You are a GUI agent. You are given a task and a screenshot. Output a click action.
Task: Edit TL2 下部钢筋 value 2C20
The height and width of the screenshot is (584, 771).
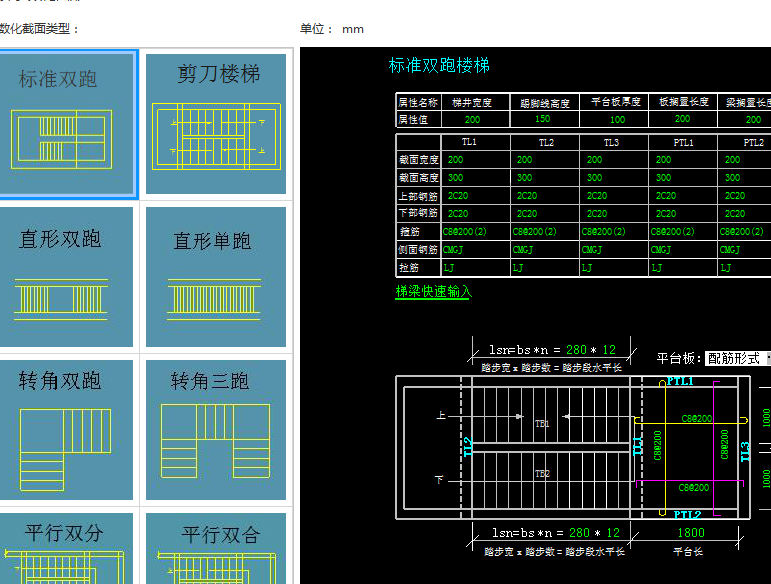[x=527, y=213]
